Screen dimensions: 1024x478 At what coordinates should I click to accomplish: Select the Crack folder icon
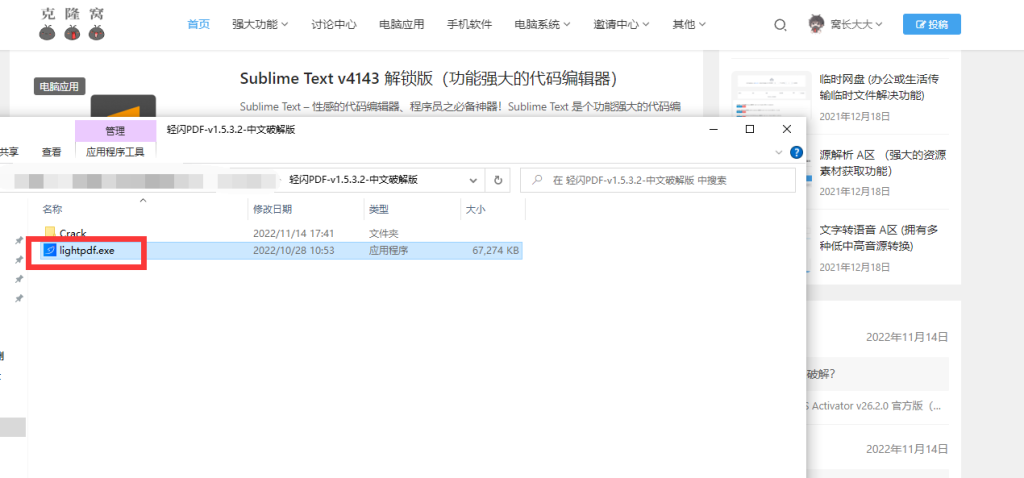tap(50, 232)
